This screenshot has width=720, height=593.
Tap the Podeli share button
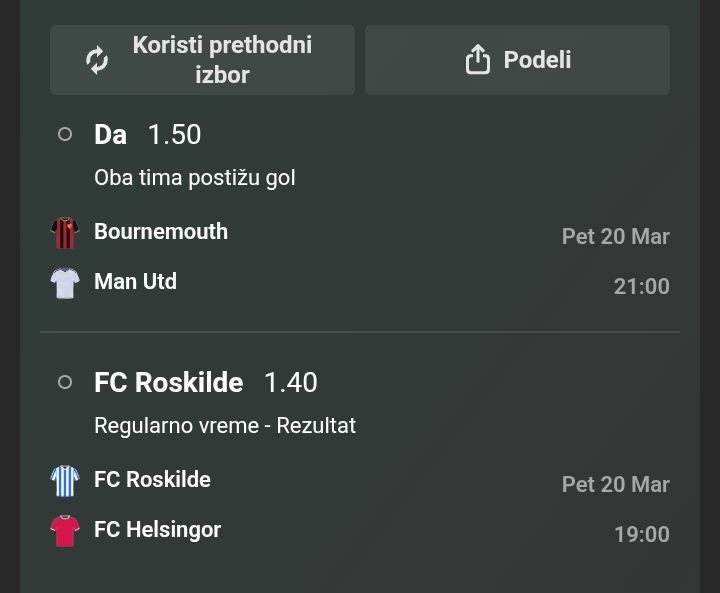517,60
